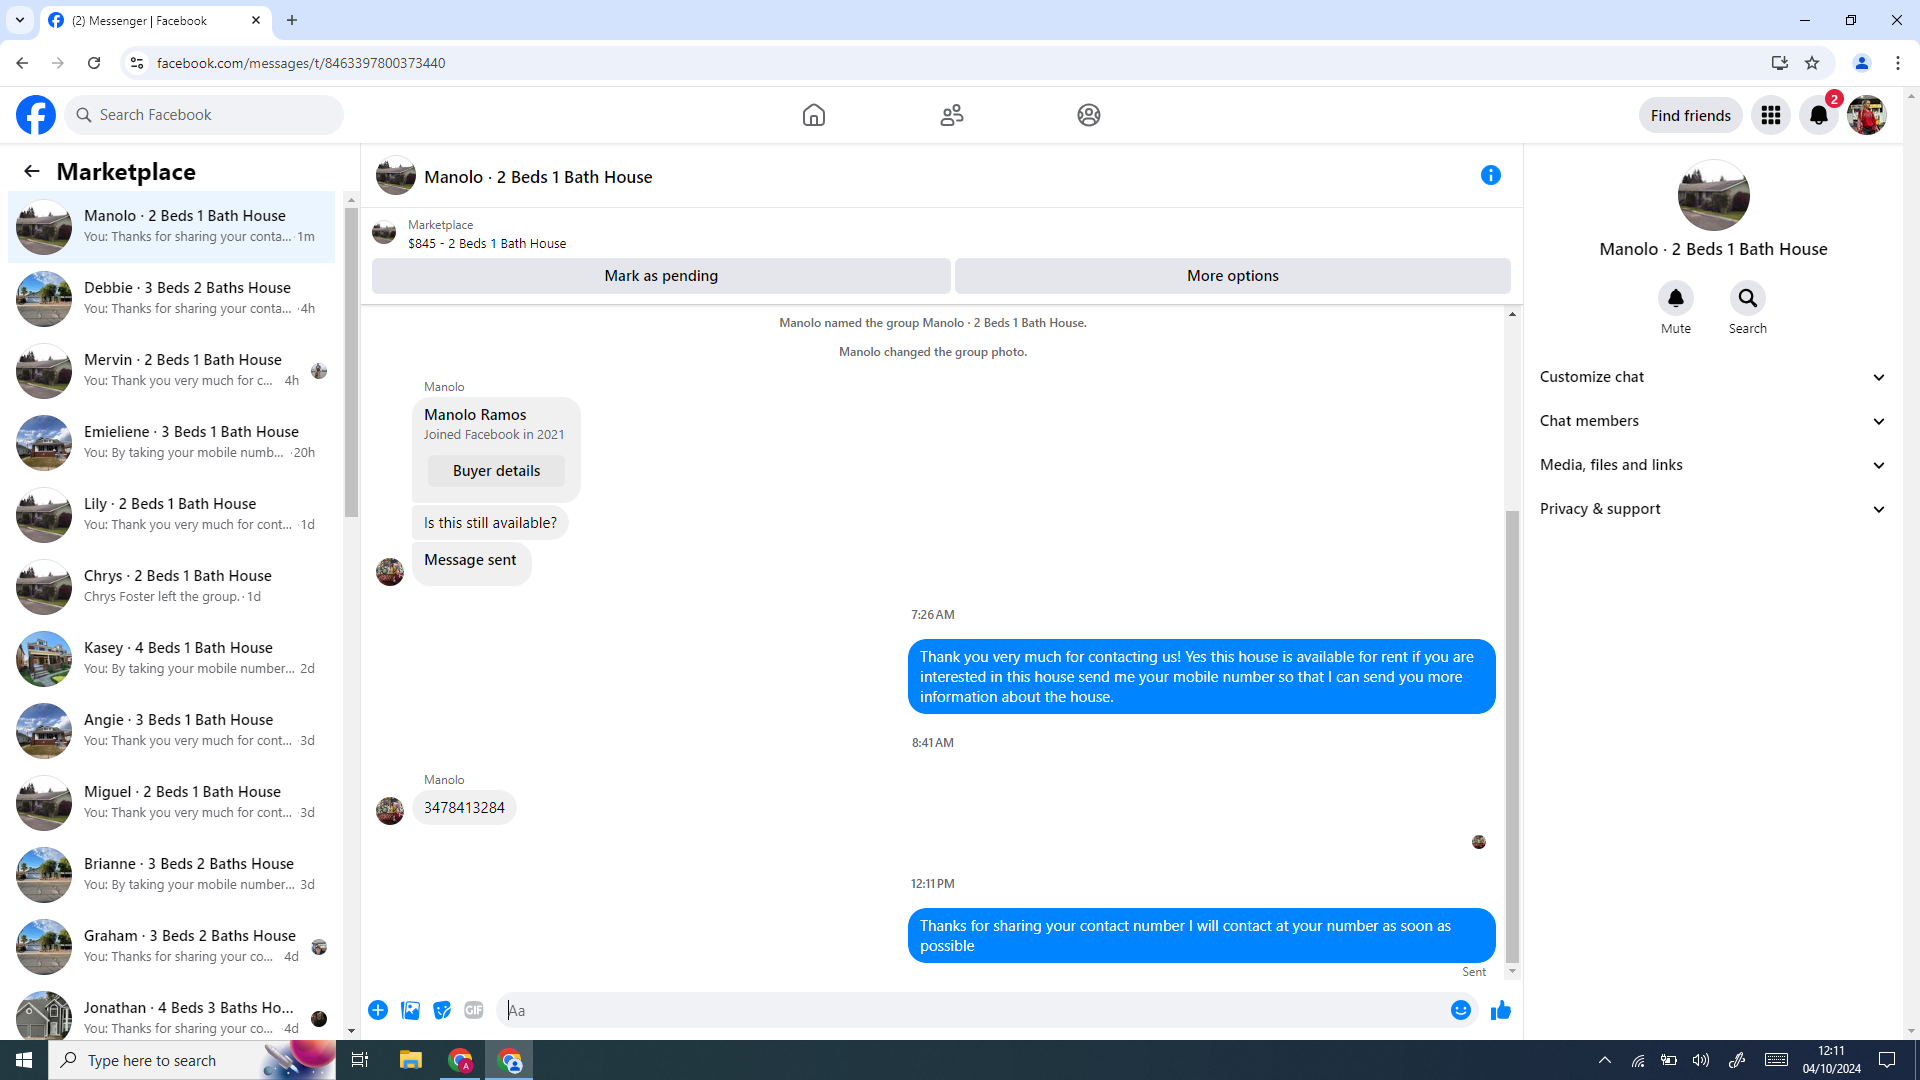Open Chrome's three-dot menu

(1898, 63)
